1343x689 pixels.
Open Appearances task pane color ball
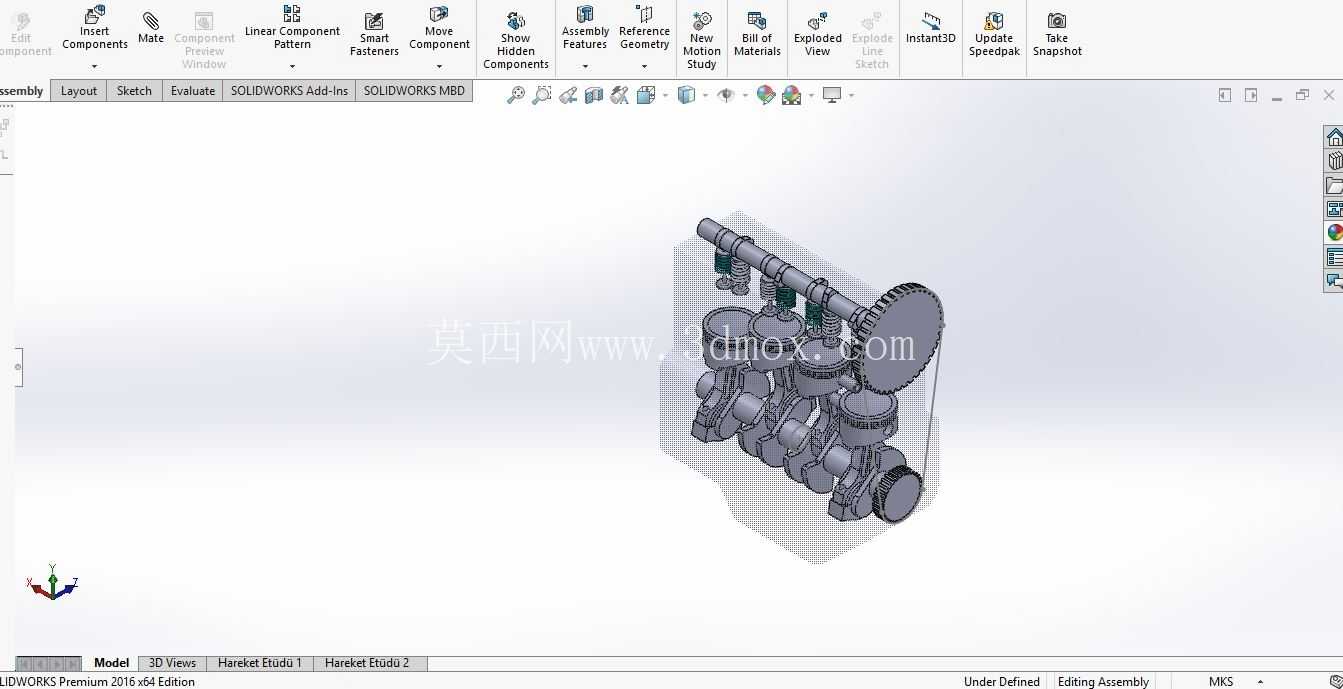coord(1334,233)
